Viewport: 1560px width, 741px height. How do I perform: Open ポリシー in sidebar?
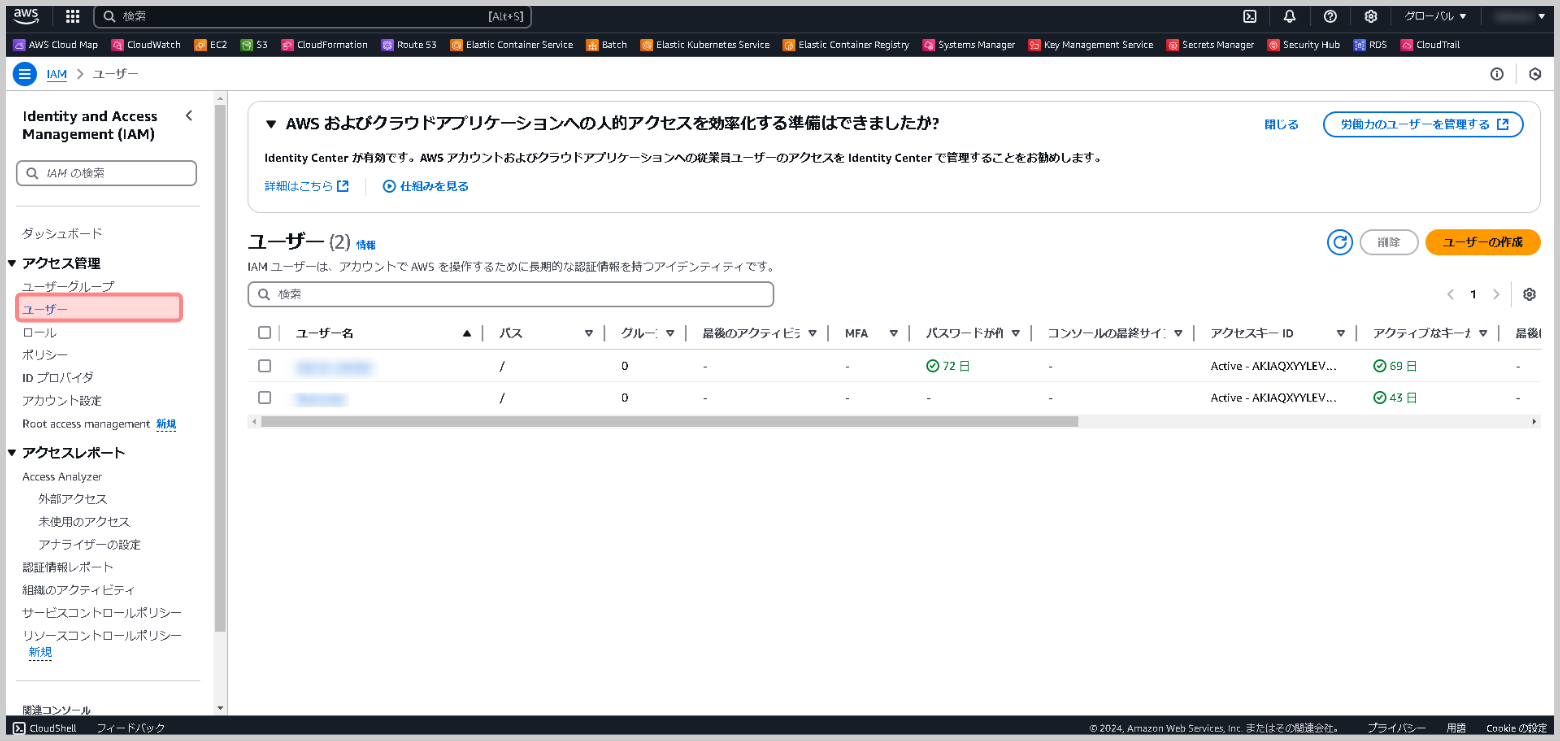(x=45, y=355)
